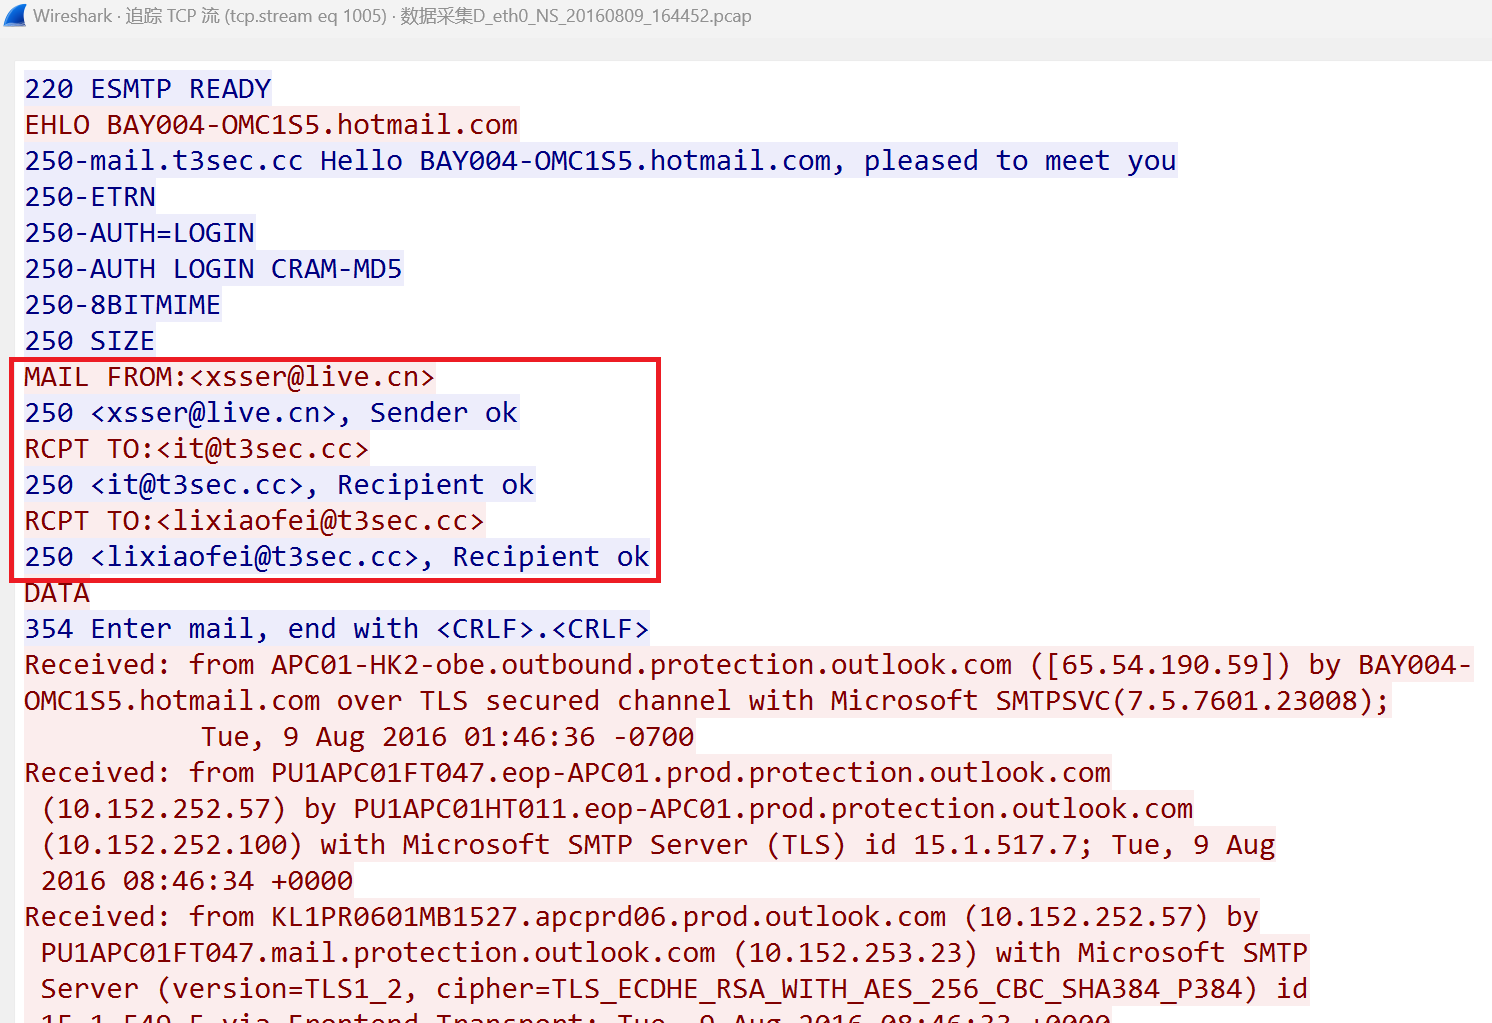Image resolution: width=1492 pixels, height=1023 pixels.
Task: Click the Wireshark window title text
Action: pos(392,16)
